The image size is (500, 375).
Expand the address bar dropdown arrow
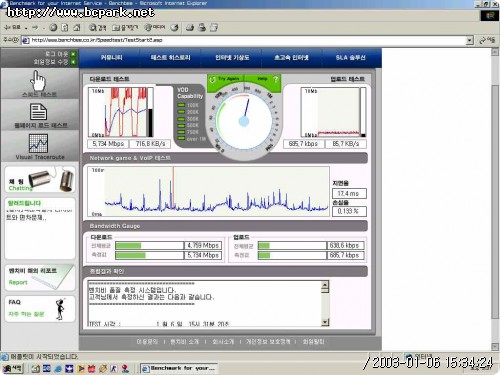pos(469,41)
